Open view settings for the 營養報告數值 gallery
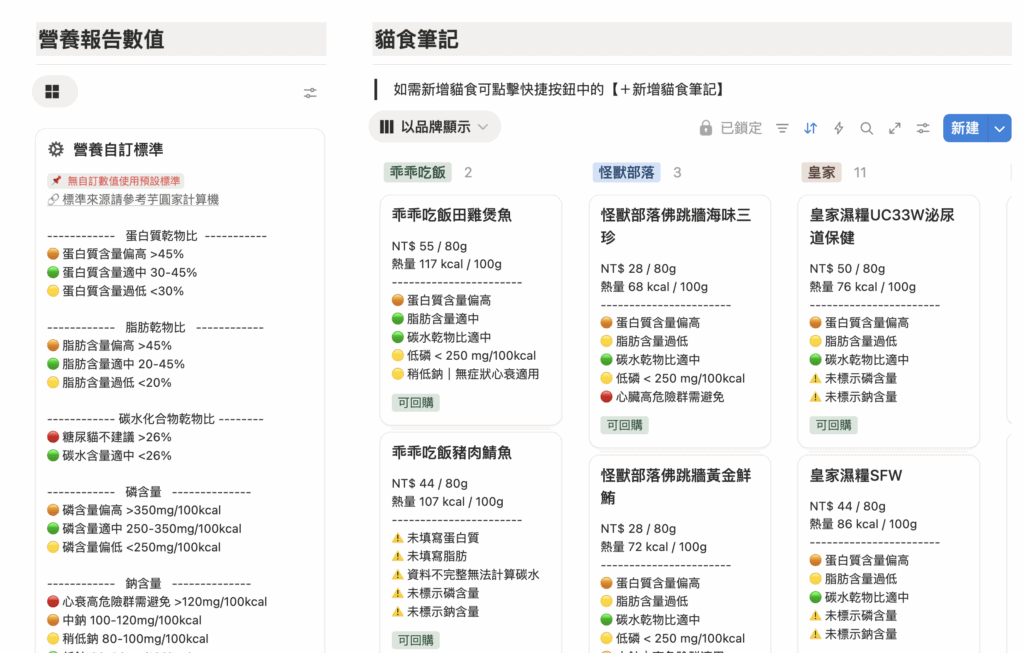Screen dimensions: 1024x653 pos(310,93)
